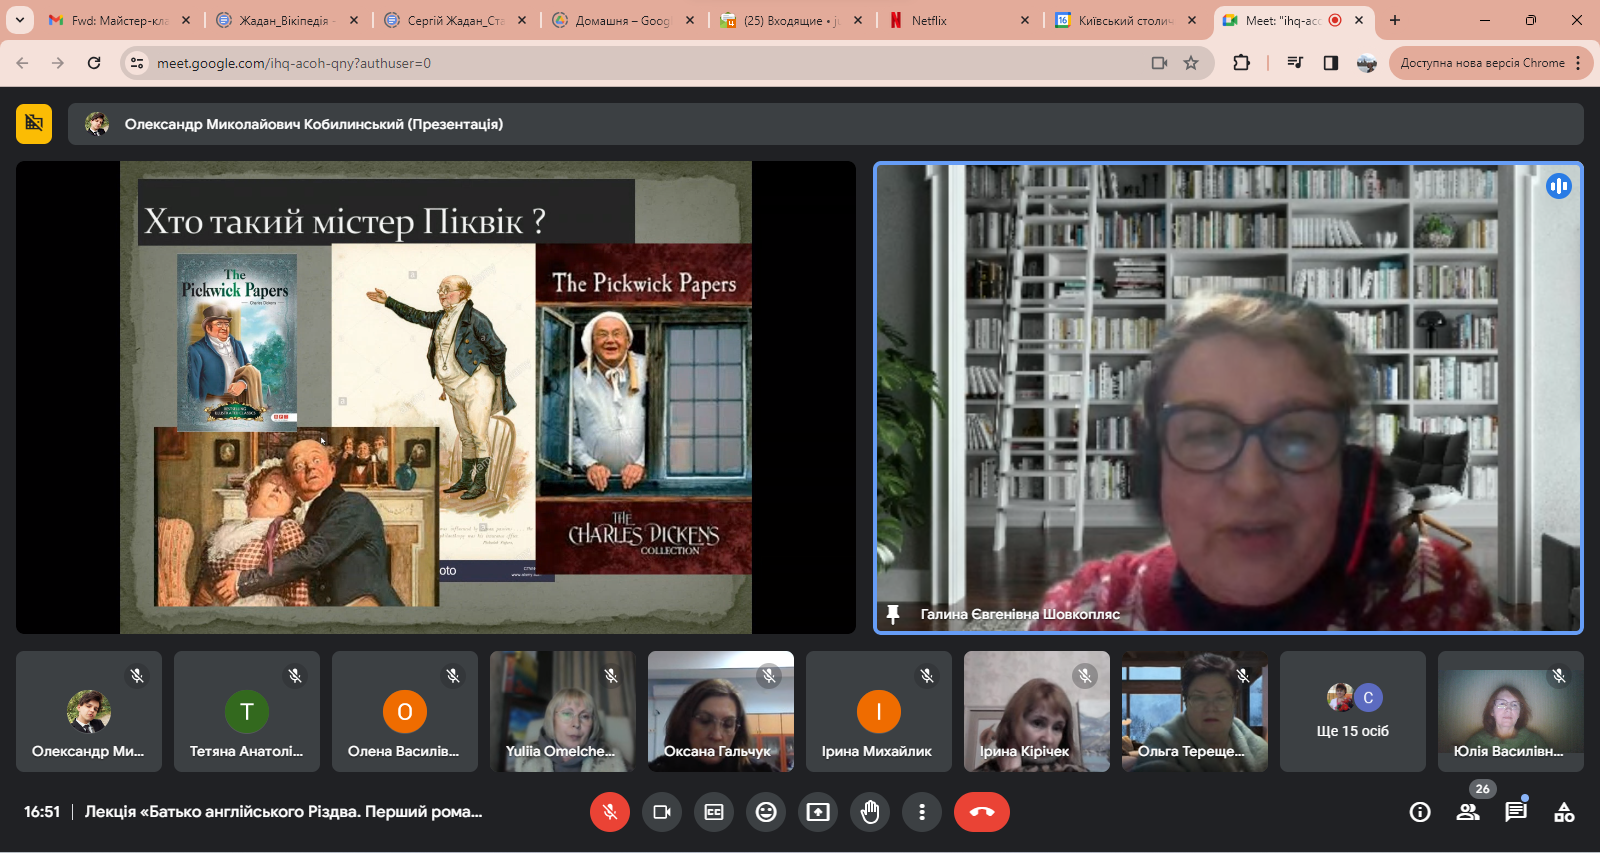The image size is (1600, 853).
Task: Select Оксана Гальчук's video tile
Action: tap(720, 712)
